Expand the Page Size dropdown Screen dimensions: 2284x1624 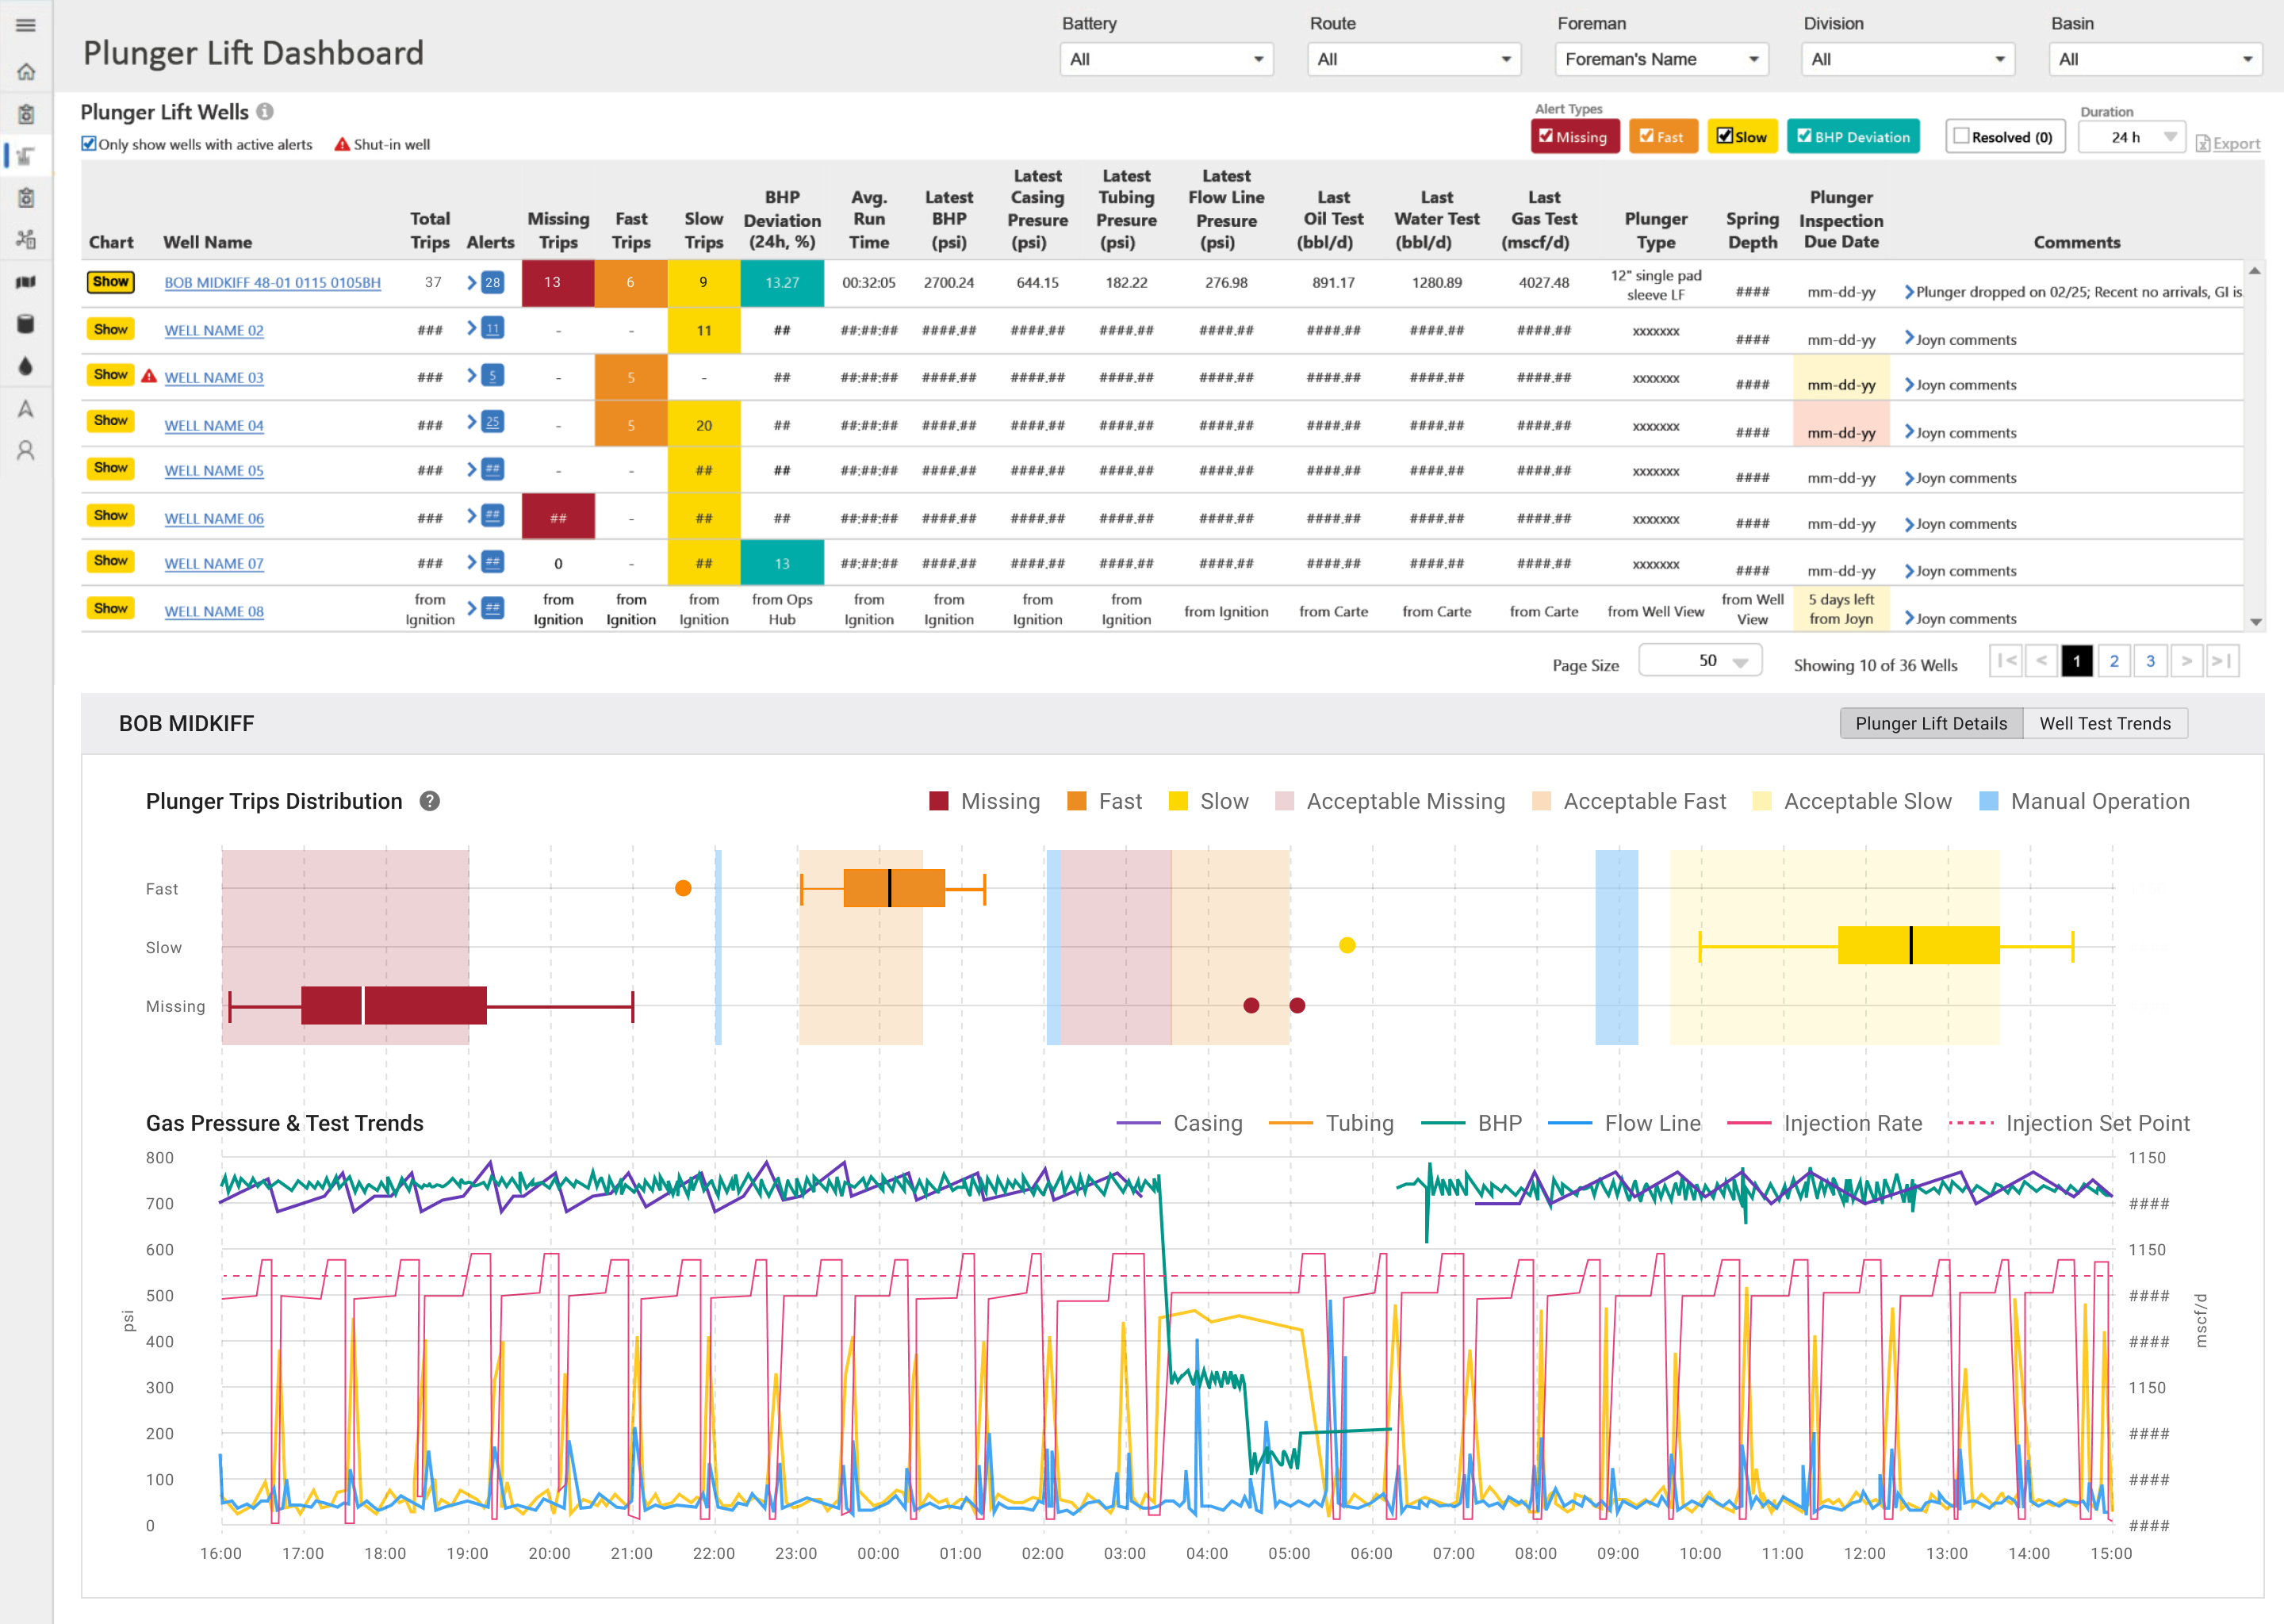tap(1700, 661)
